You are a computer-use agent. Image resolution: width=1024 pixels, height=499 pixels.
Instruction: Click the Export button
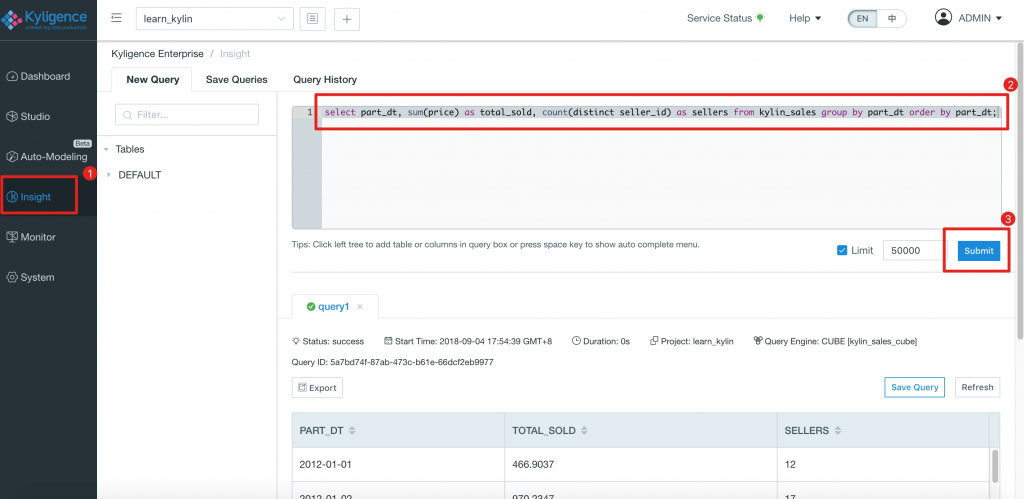coord(317,387)
